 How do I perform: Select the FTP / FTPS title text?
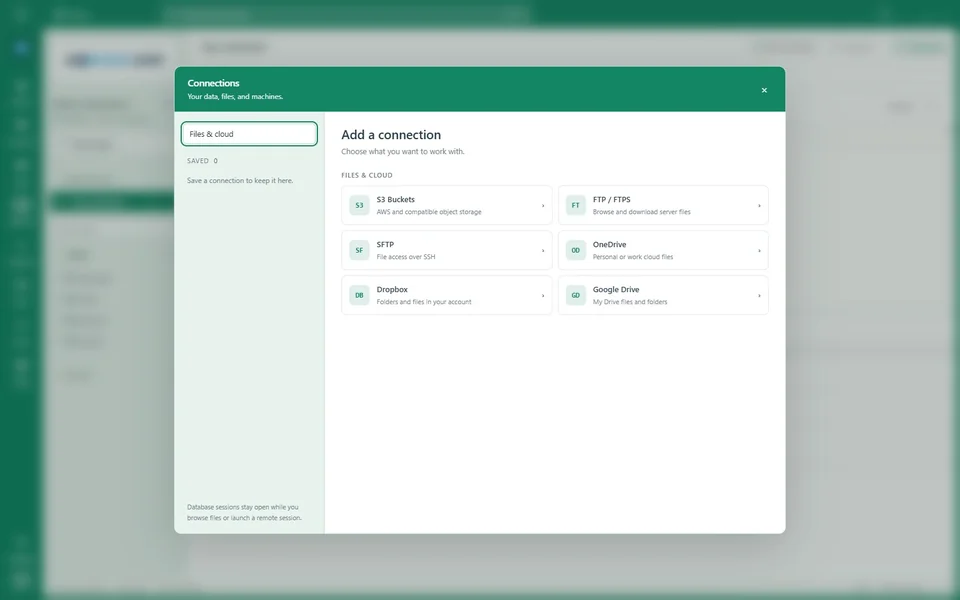tap(612, 200)
